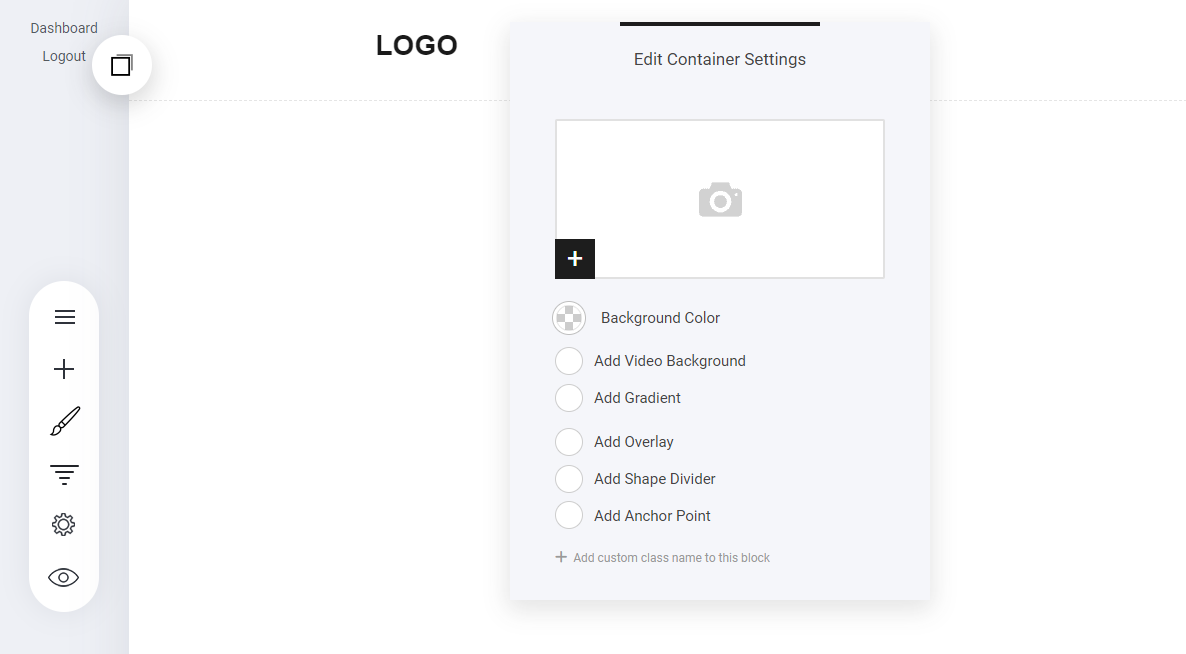Enable the Add Shape Divider option

(569, 479)
